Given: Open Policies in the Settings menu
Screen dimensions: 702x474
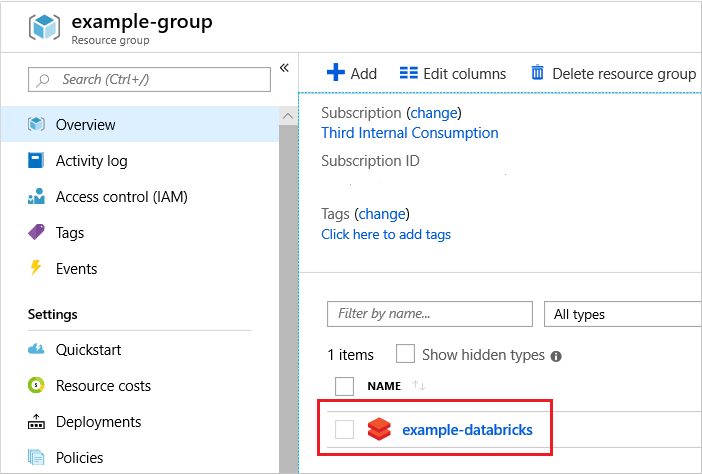Looking at the screenshot, I should tap(80, 458).
